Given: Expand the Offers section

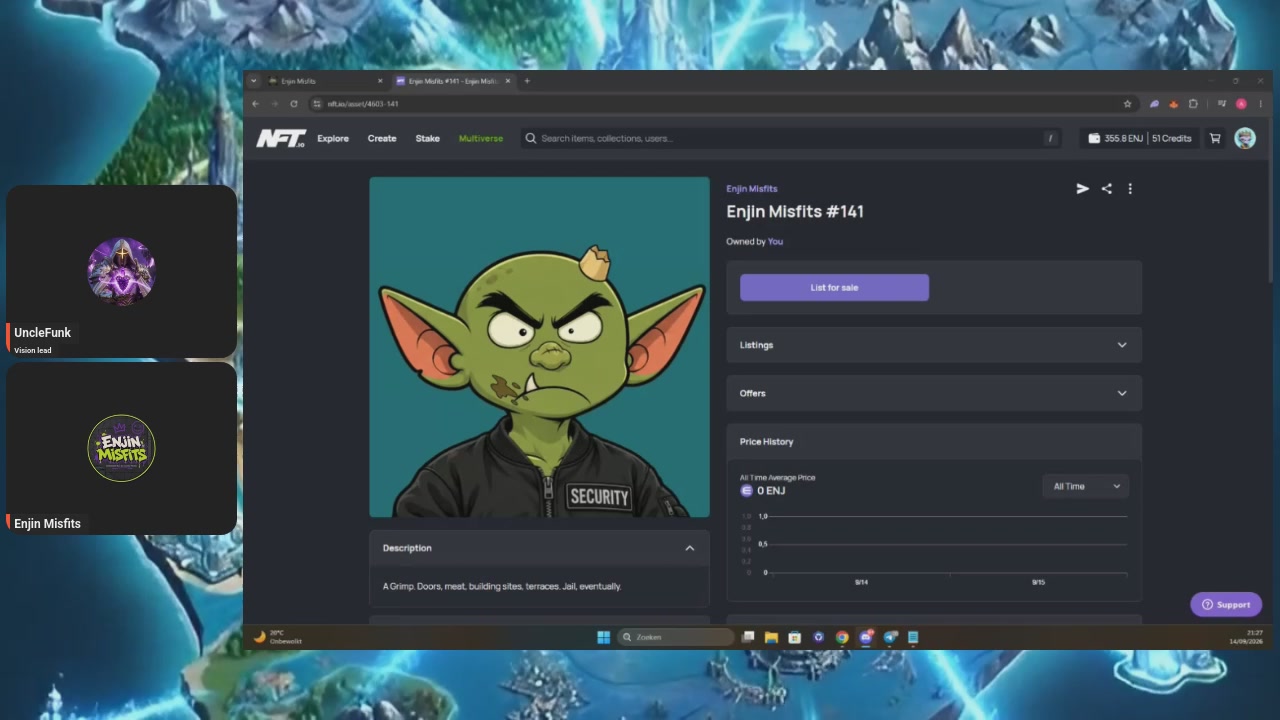Looking at the screenshot, I should (x=934, y=393).
